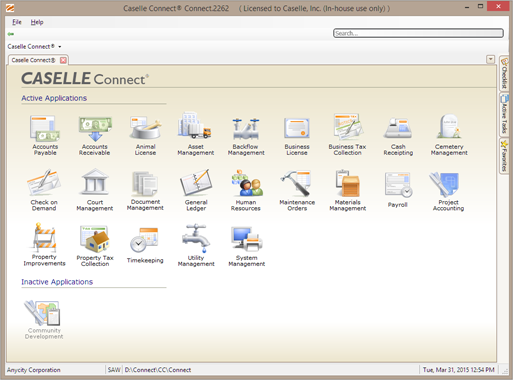This screenshot has height=380, width=513.
Task: Open the Favorites side panel
Action: [504, 156]
